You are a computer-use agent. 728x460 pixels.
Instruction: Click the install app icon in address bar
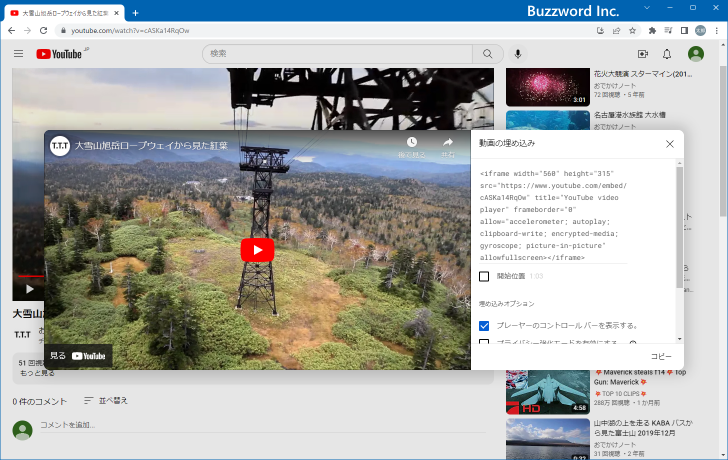[600, 31]
